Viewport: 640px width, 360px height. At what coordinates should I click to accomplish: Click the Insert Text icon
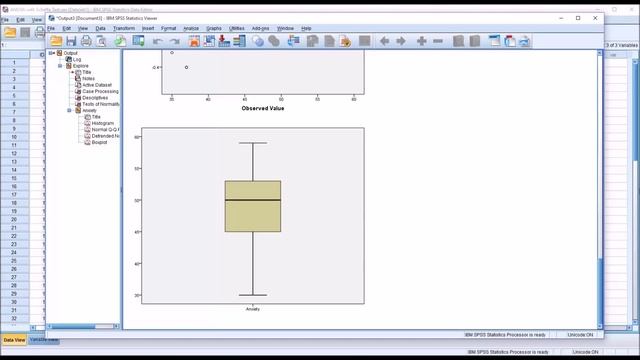click(524, 41)
